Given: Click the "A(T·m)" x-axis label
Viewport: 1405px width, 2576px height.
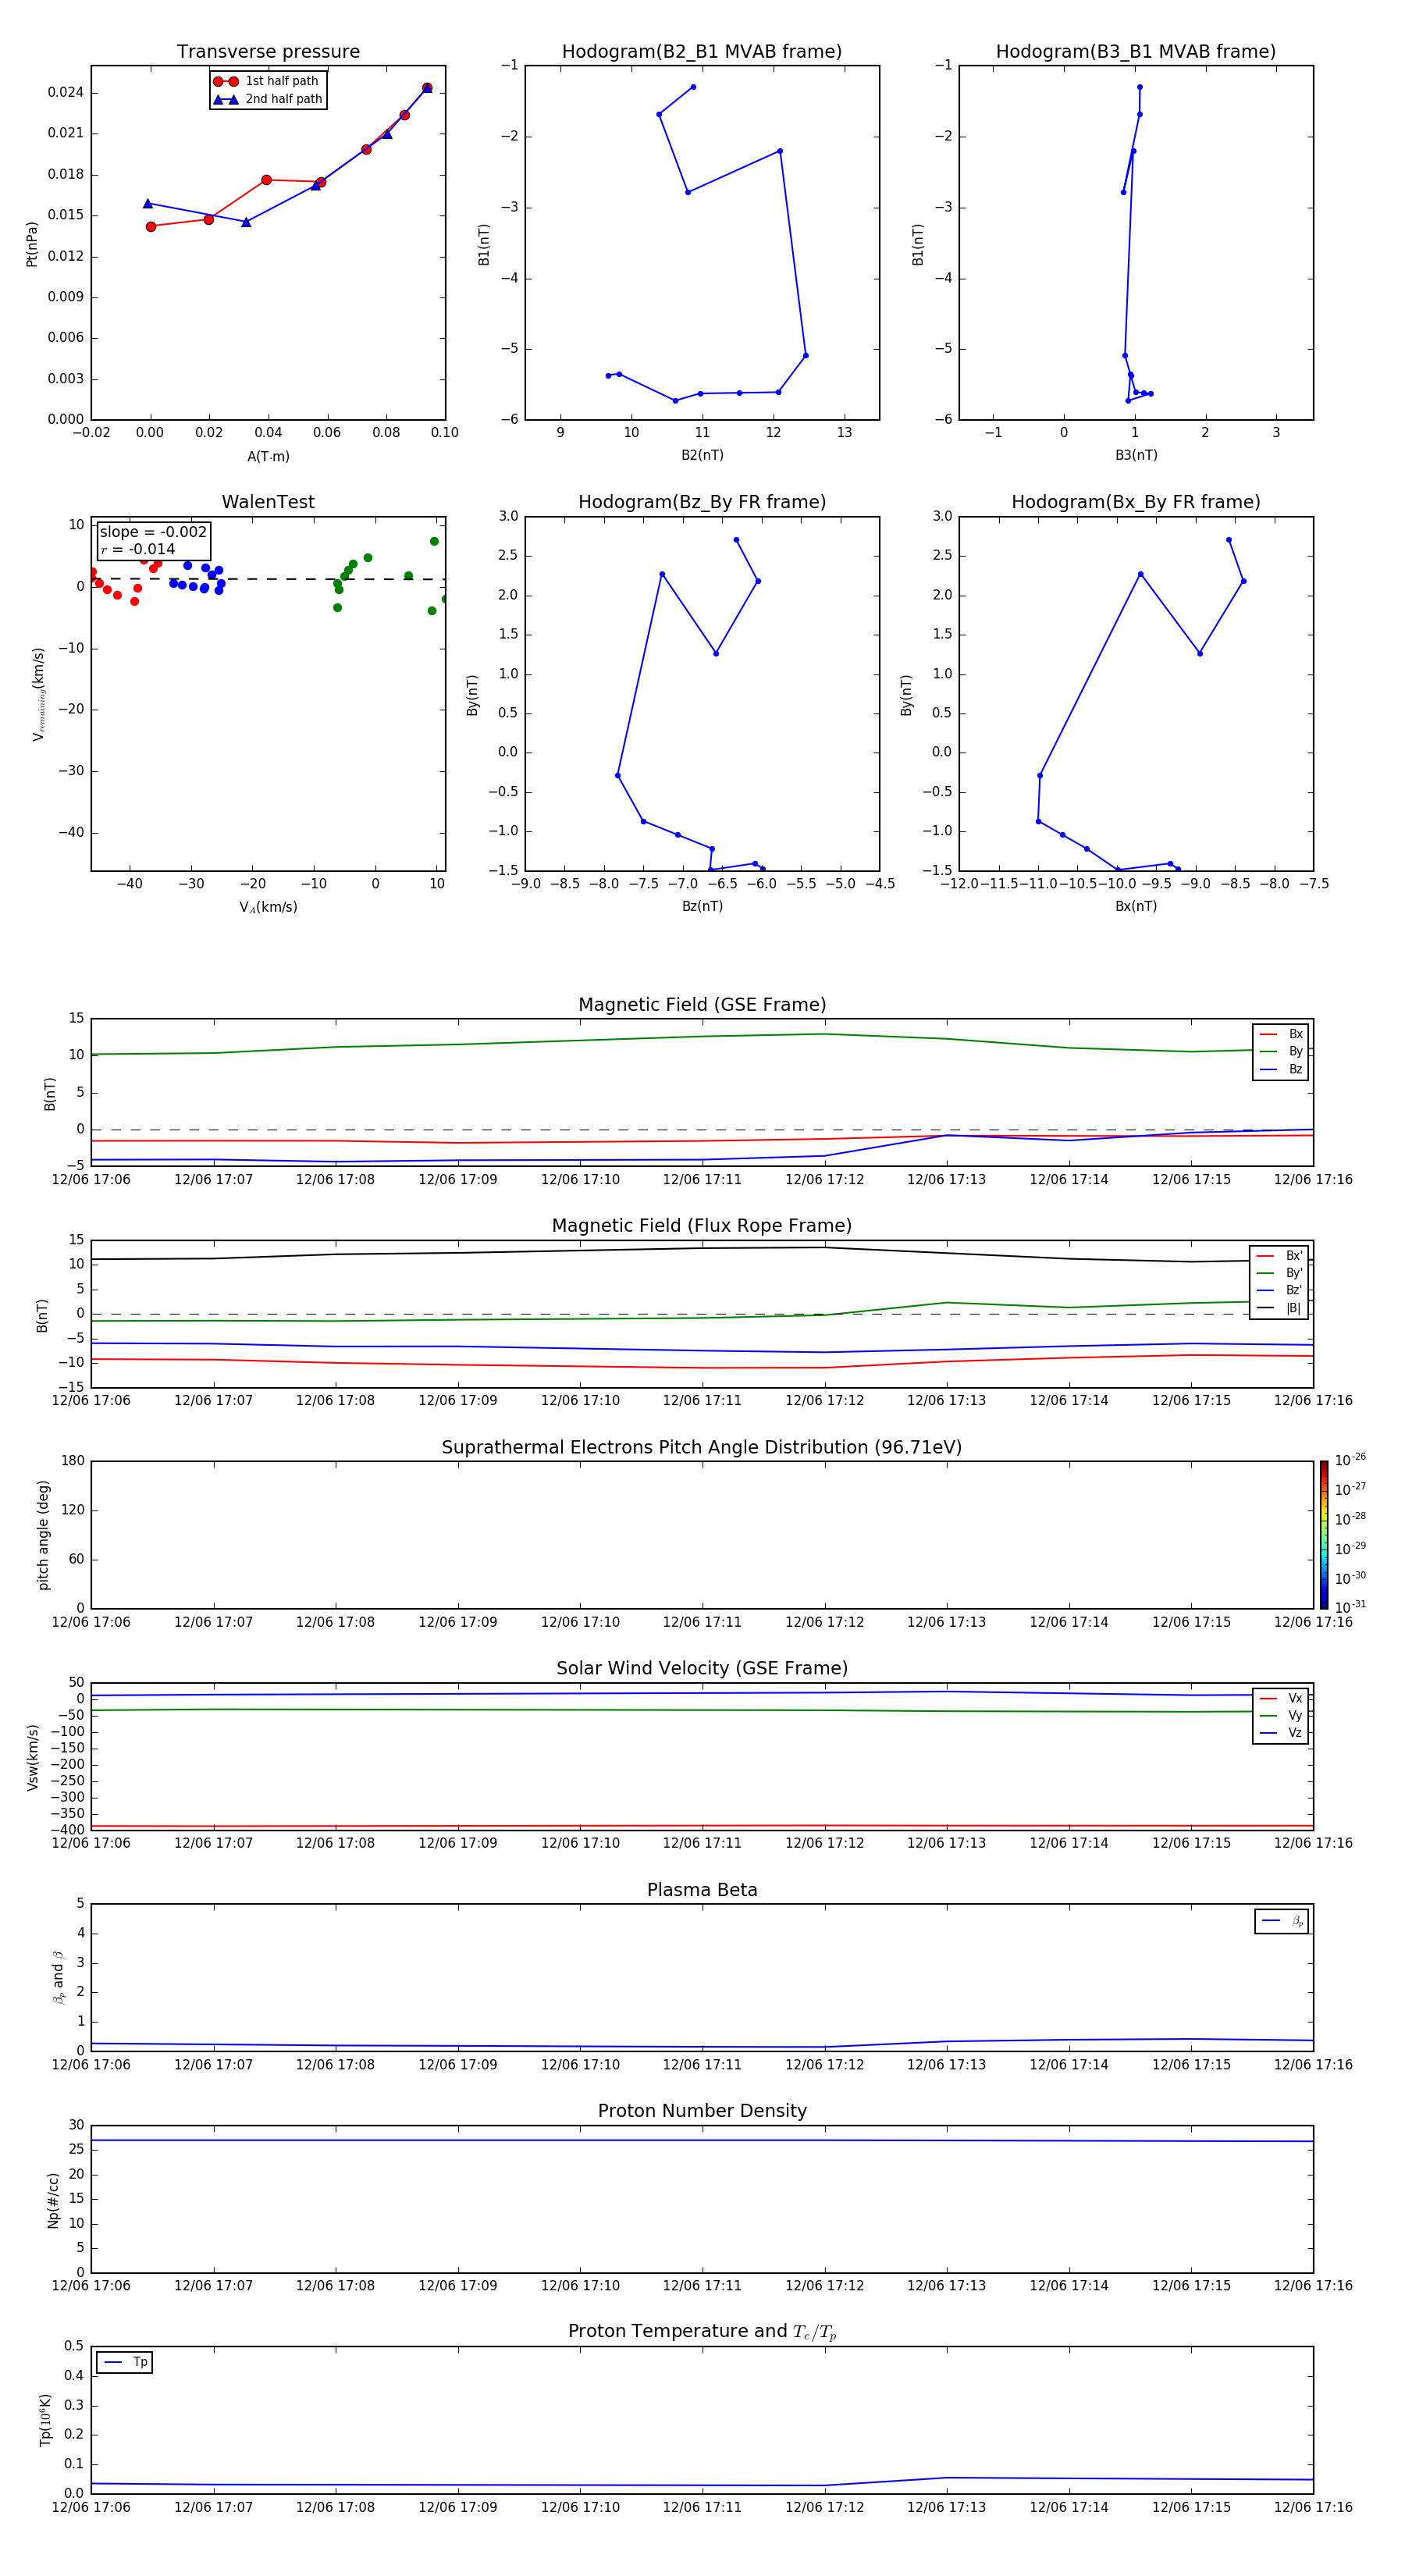Looking at the screenshot, I should (x=268, y=457).
